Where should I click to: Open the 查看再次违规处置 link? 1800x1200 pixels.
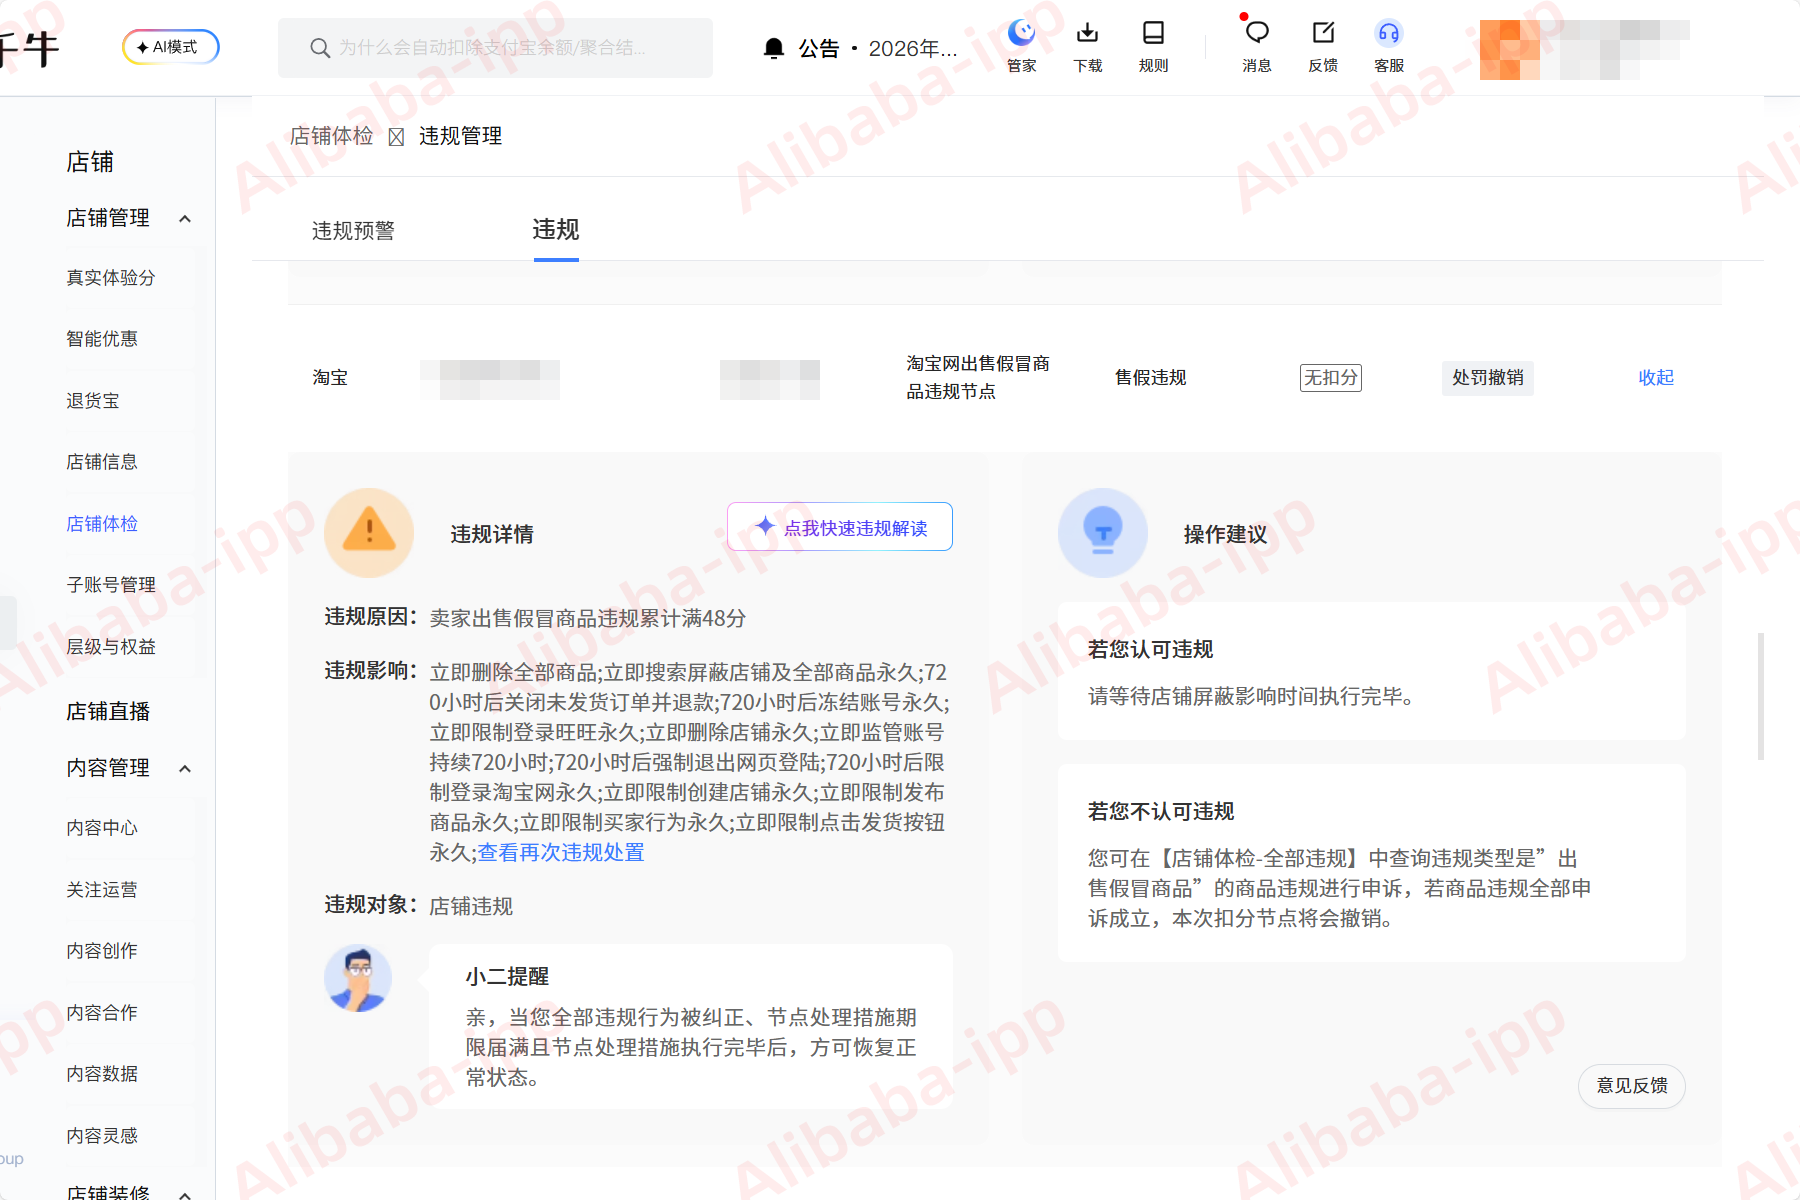click(x=561, y=852)
